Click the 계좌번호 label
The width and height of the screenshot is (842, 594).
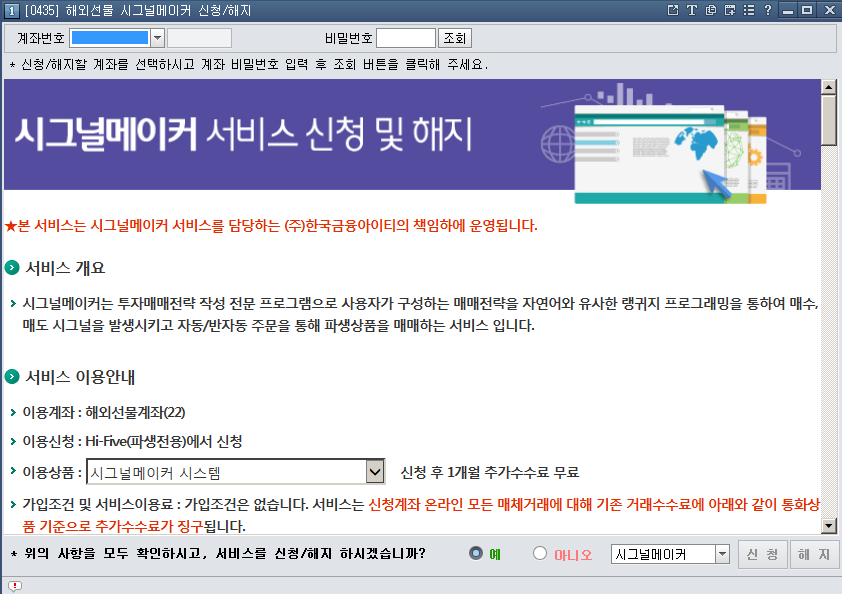point(41,38)
